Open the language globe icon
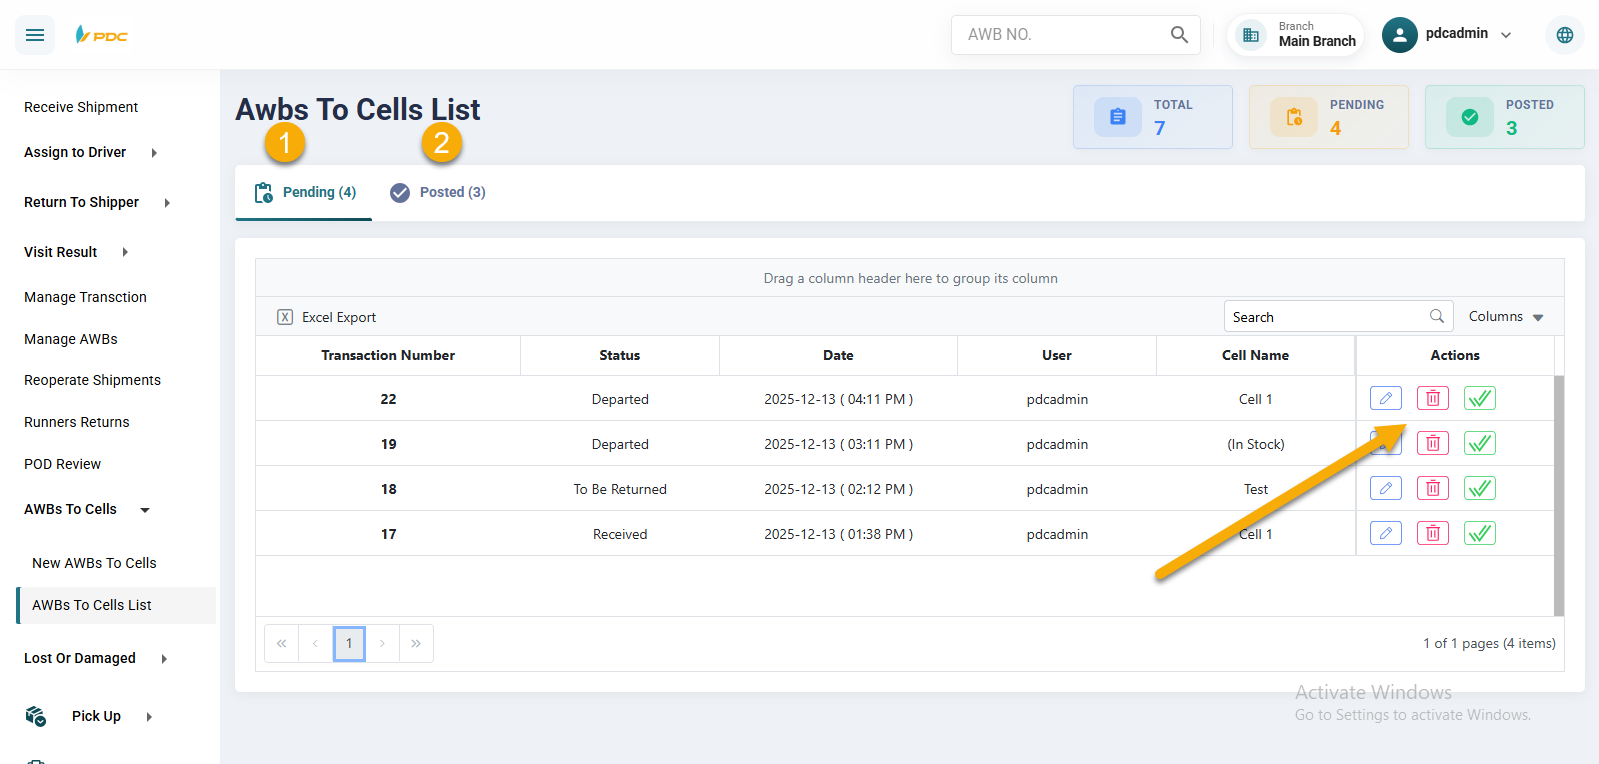Viewport: 1599px width, 764px height. pyautogui.click(x=1565, y=35)
